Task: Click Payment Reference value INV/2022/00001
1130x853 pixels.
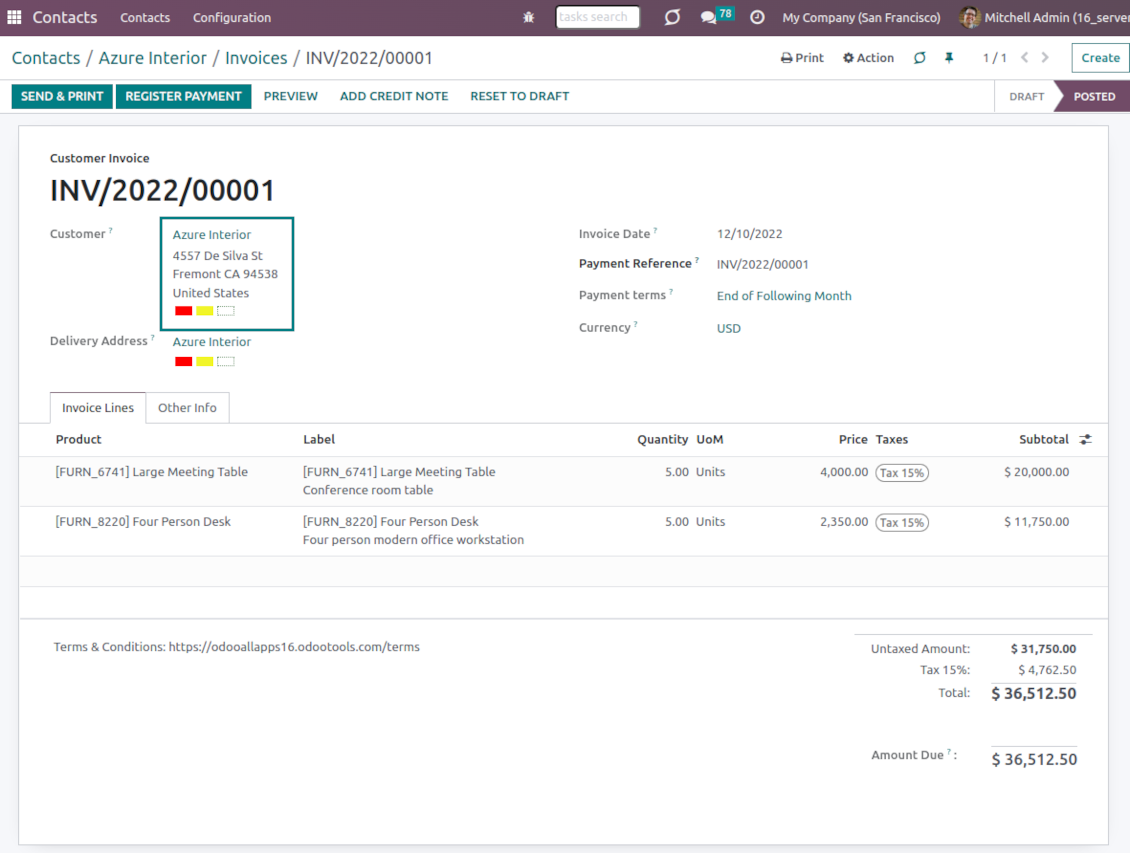Action: [762, 264]
